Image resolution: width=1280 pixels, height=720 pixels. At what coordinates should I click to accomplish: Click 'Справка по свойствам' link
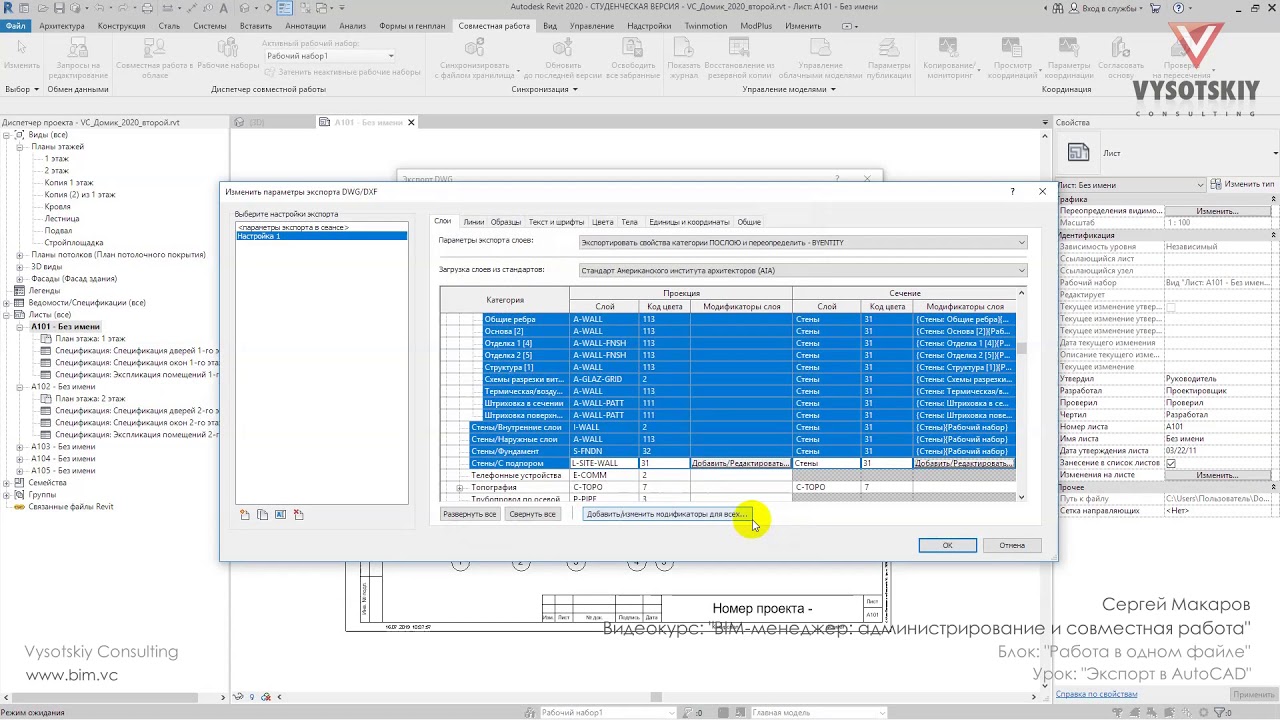[1097, 694]
